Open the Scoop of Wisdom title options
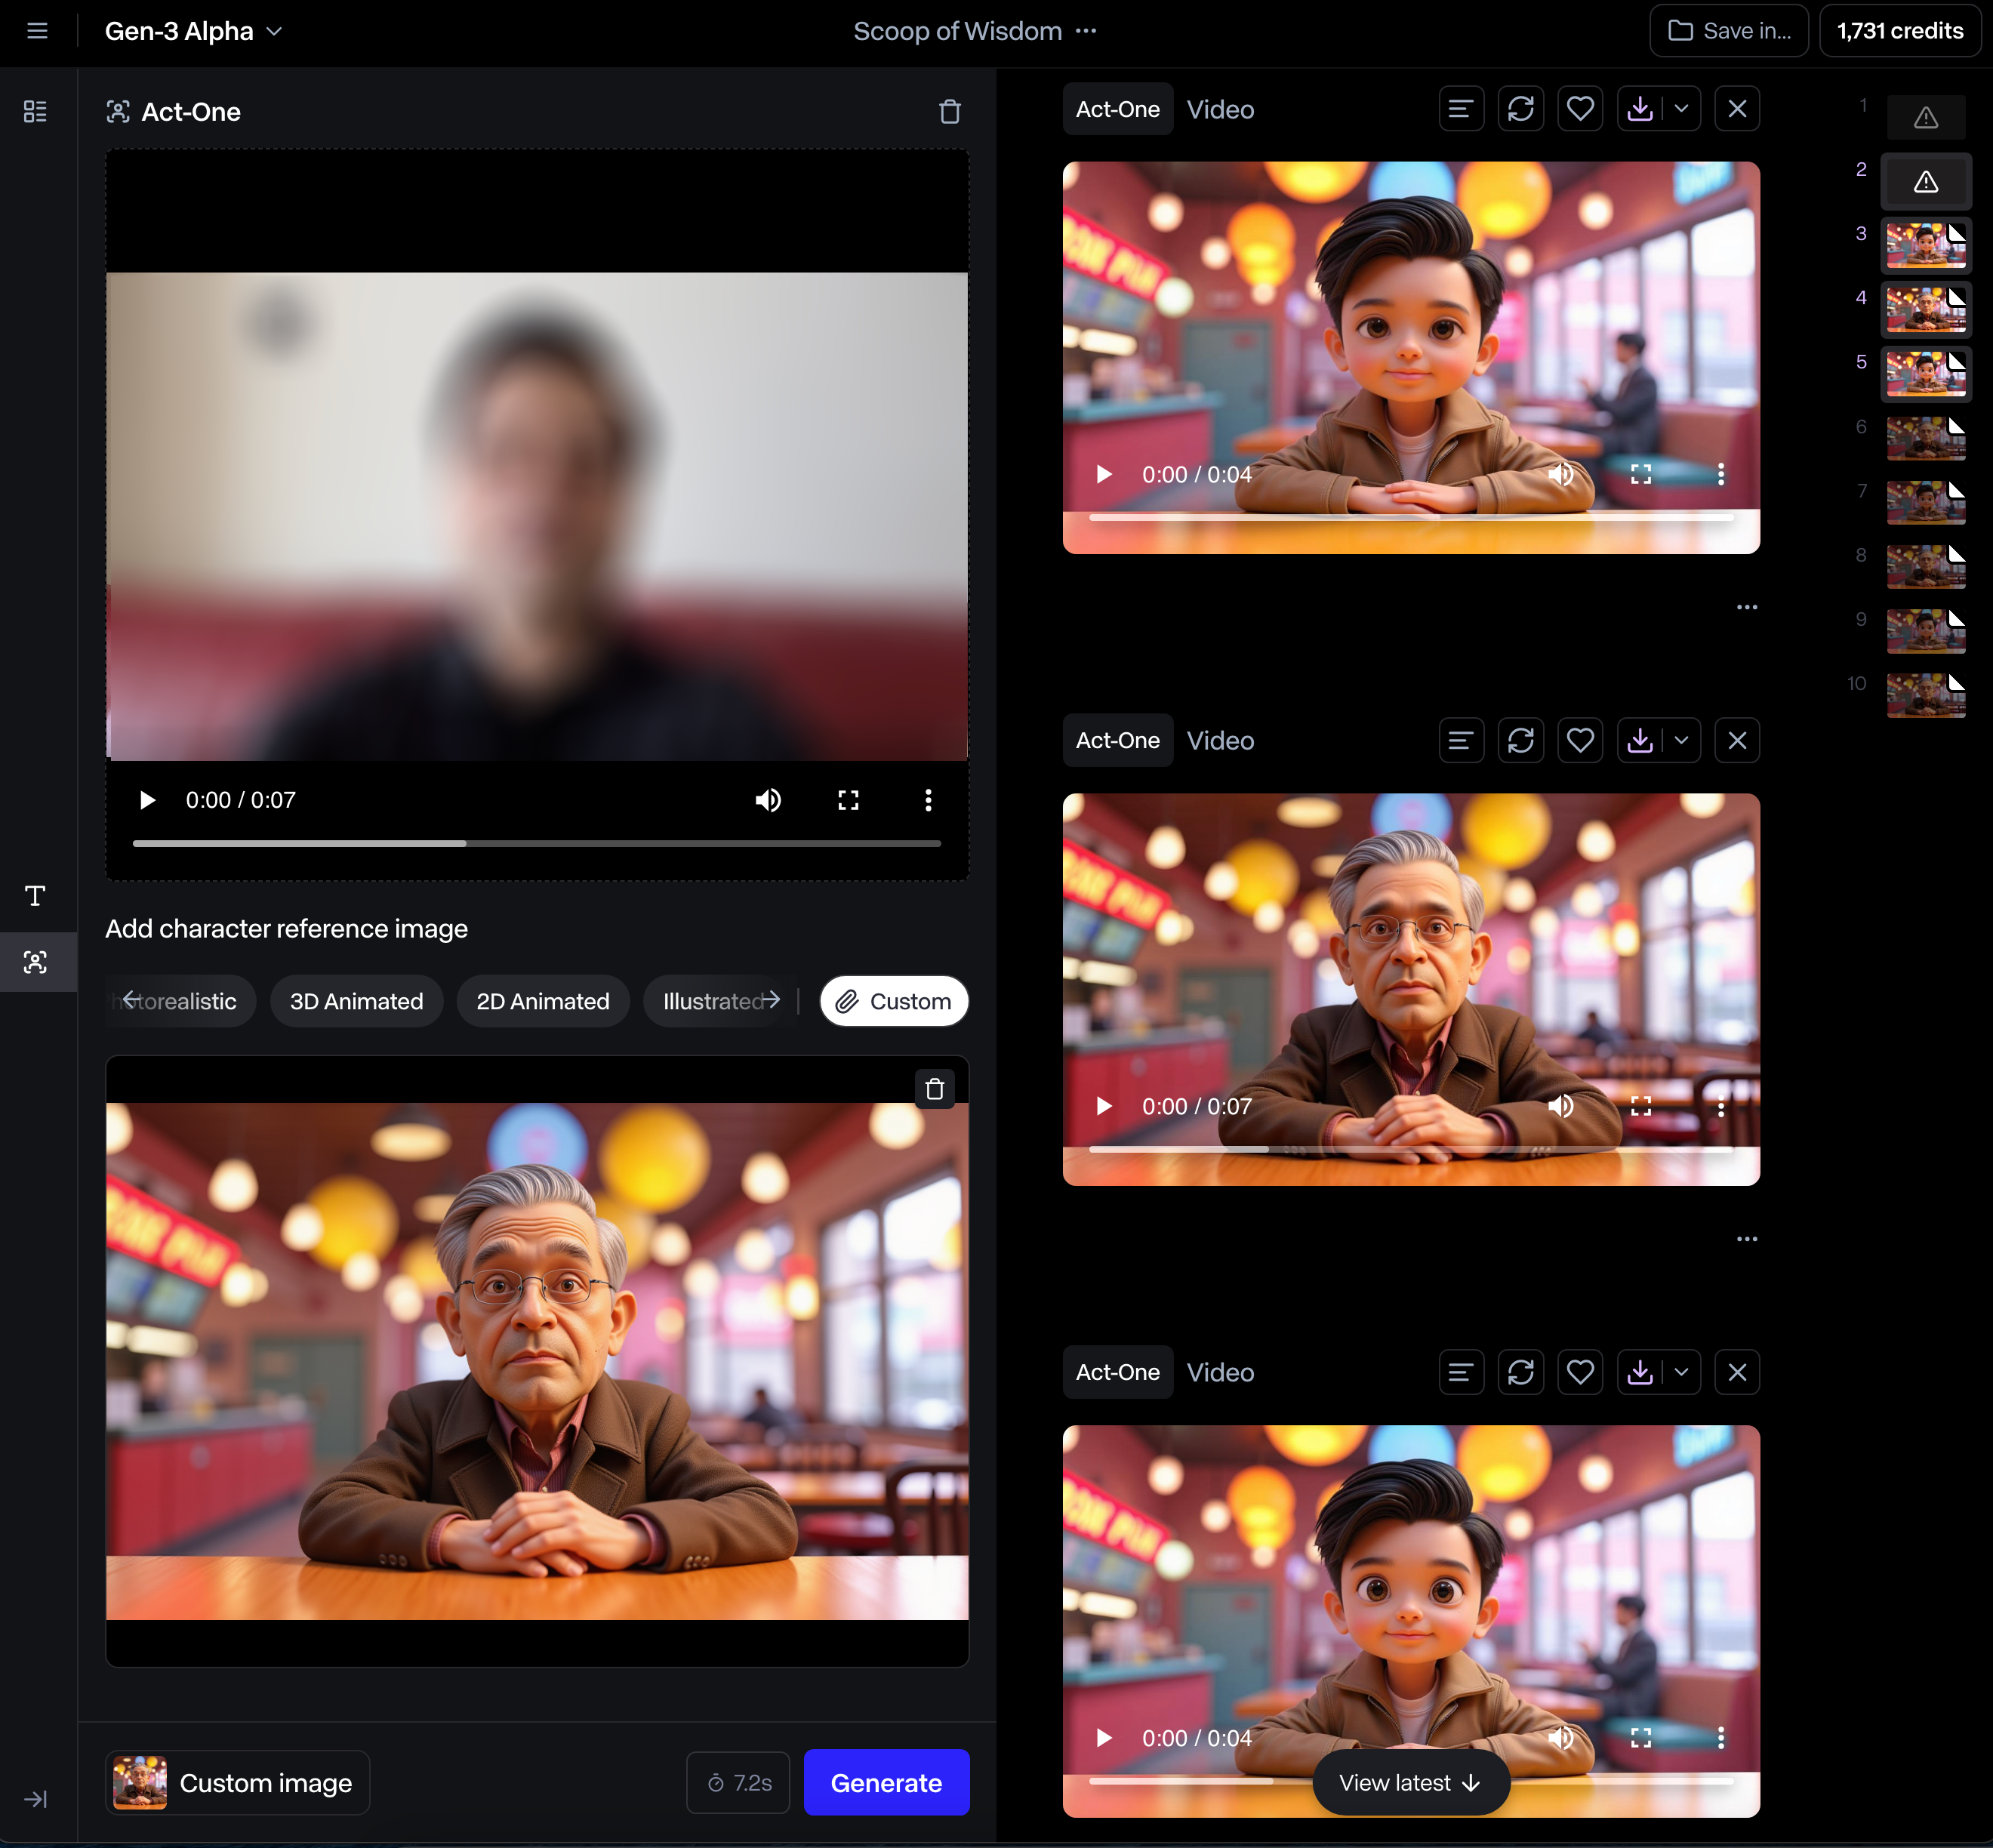This screenshot has height=1848, width=1993. tap(1086, 31)
